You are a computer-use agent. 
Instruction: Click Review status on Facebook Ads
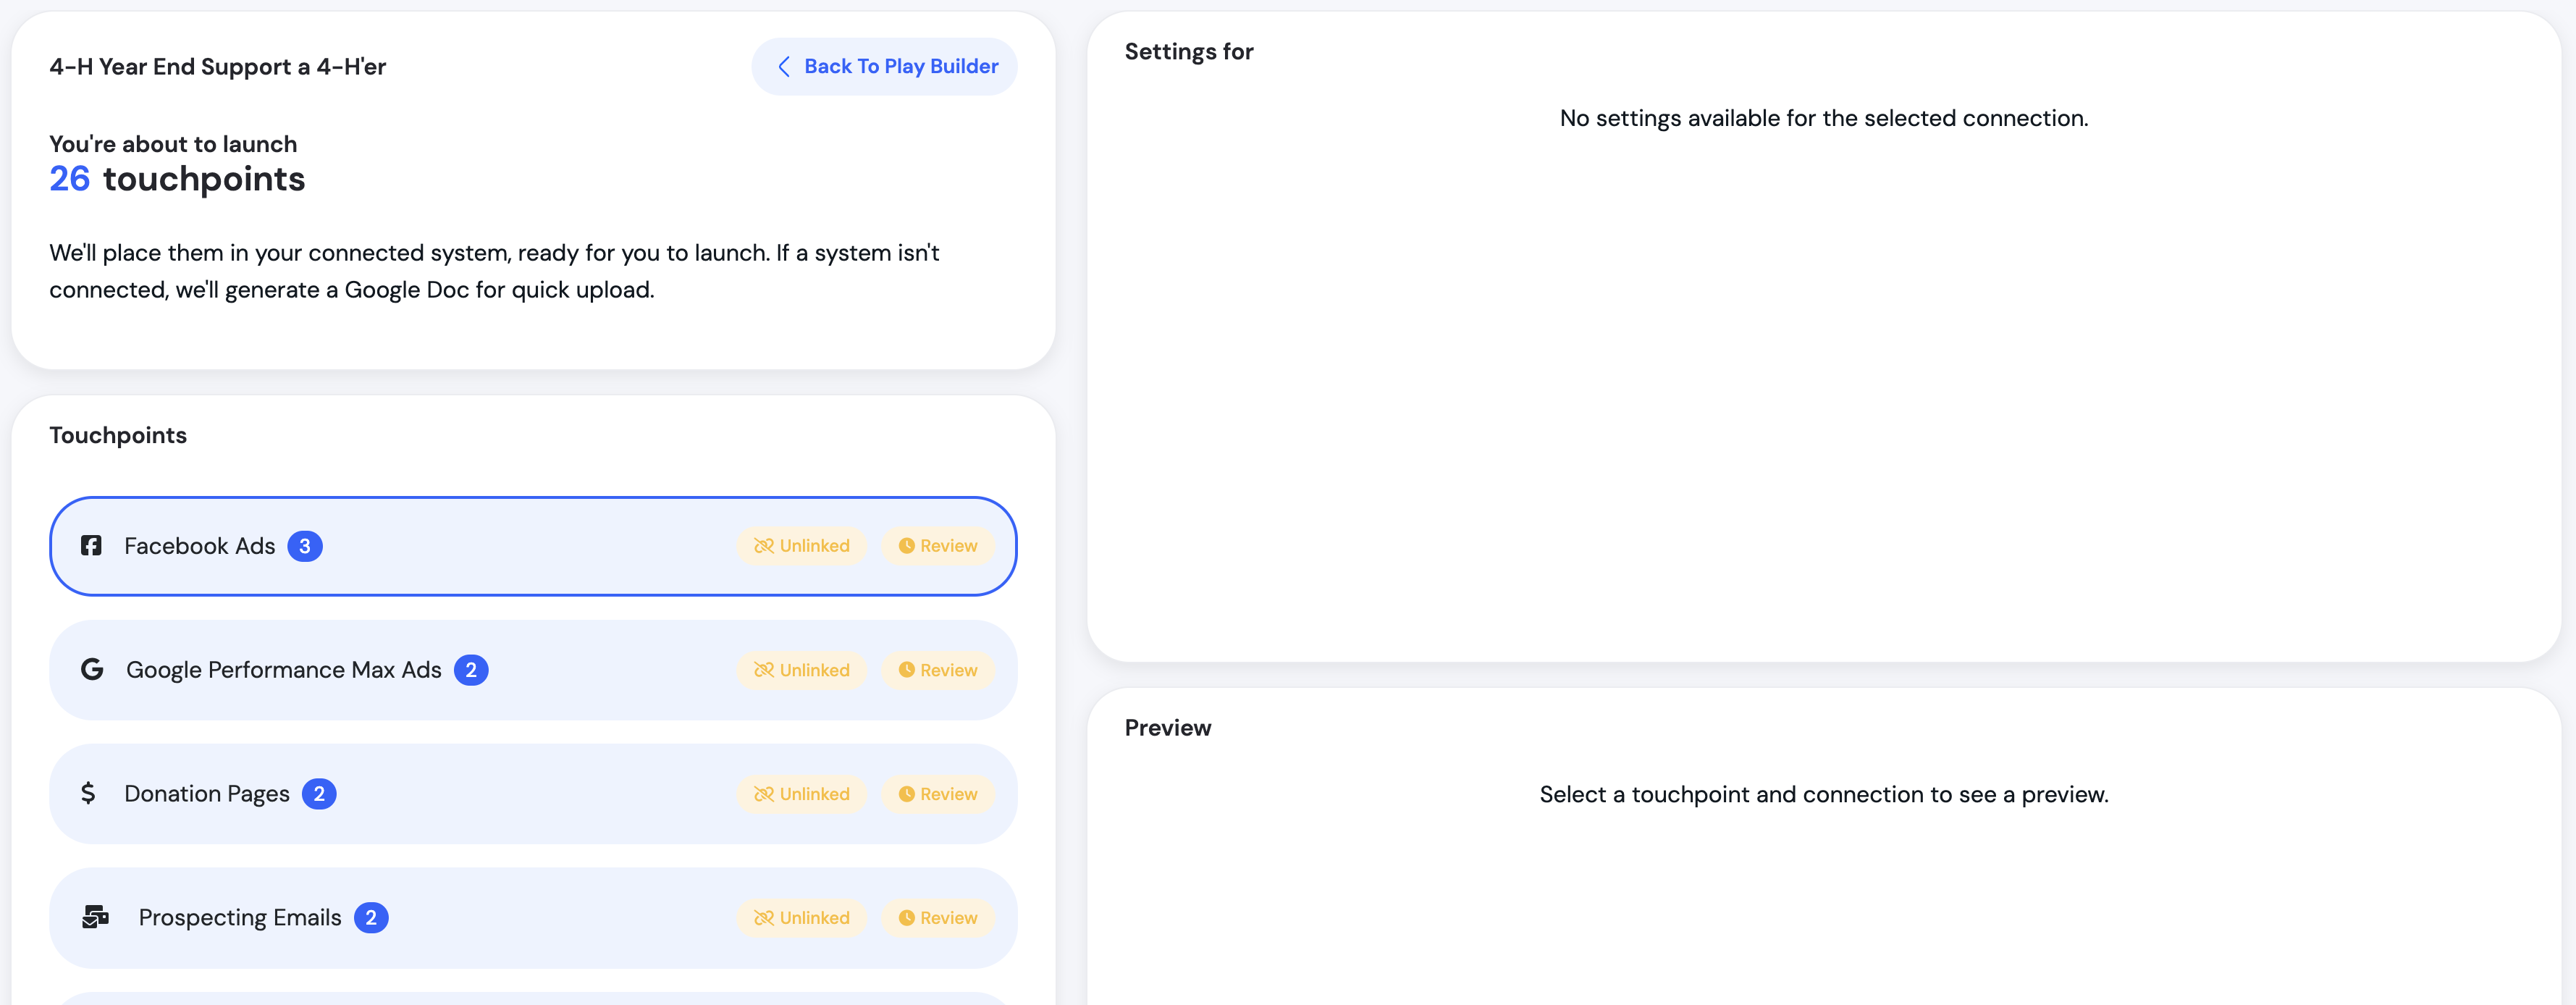coord(938,546)
